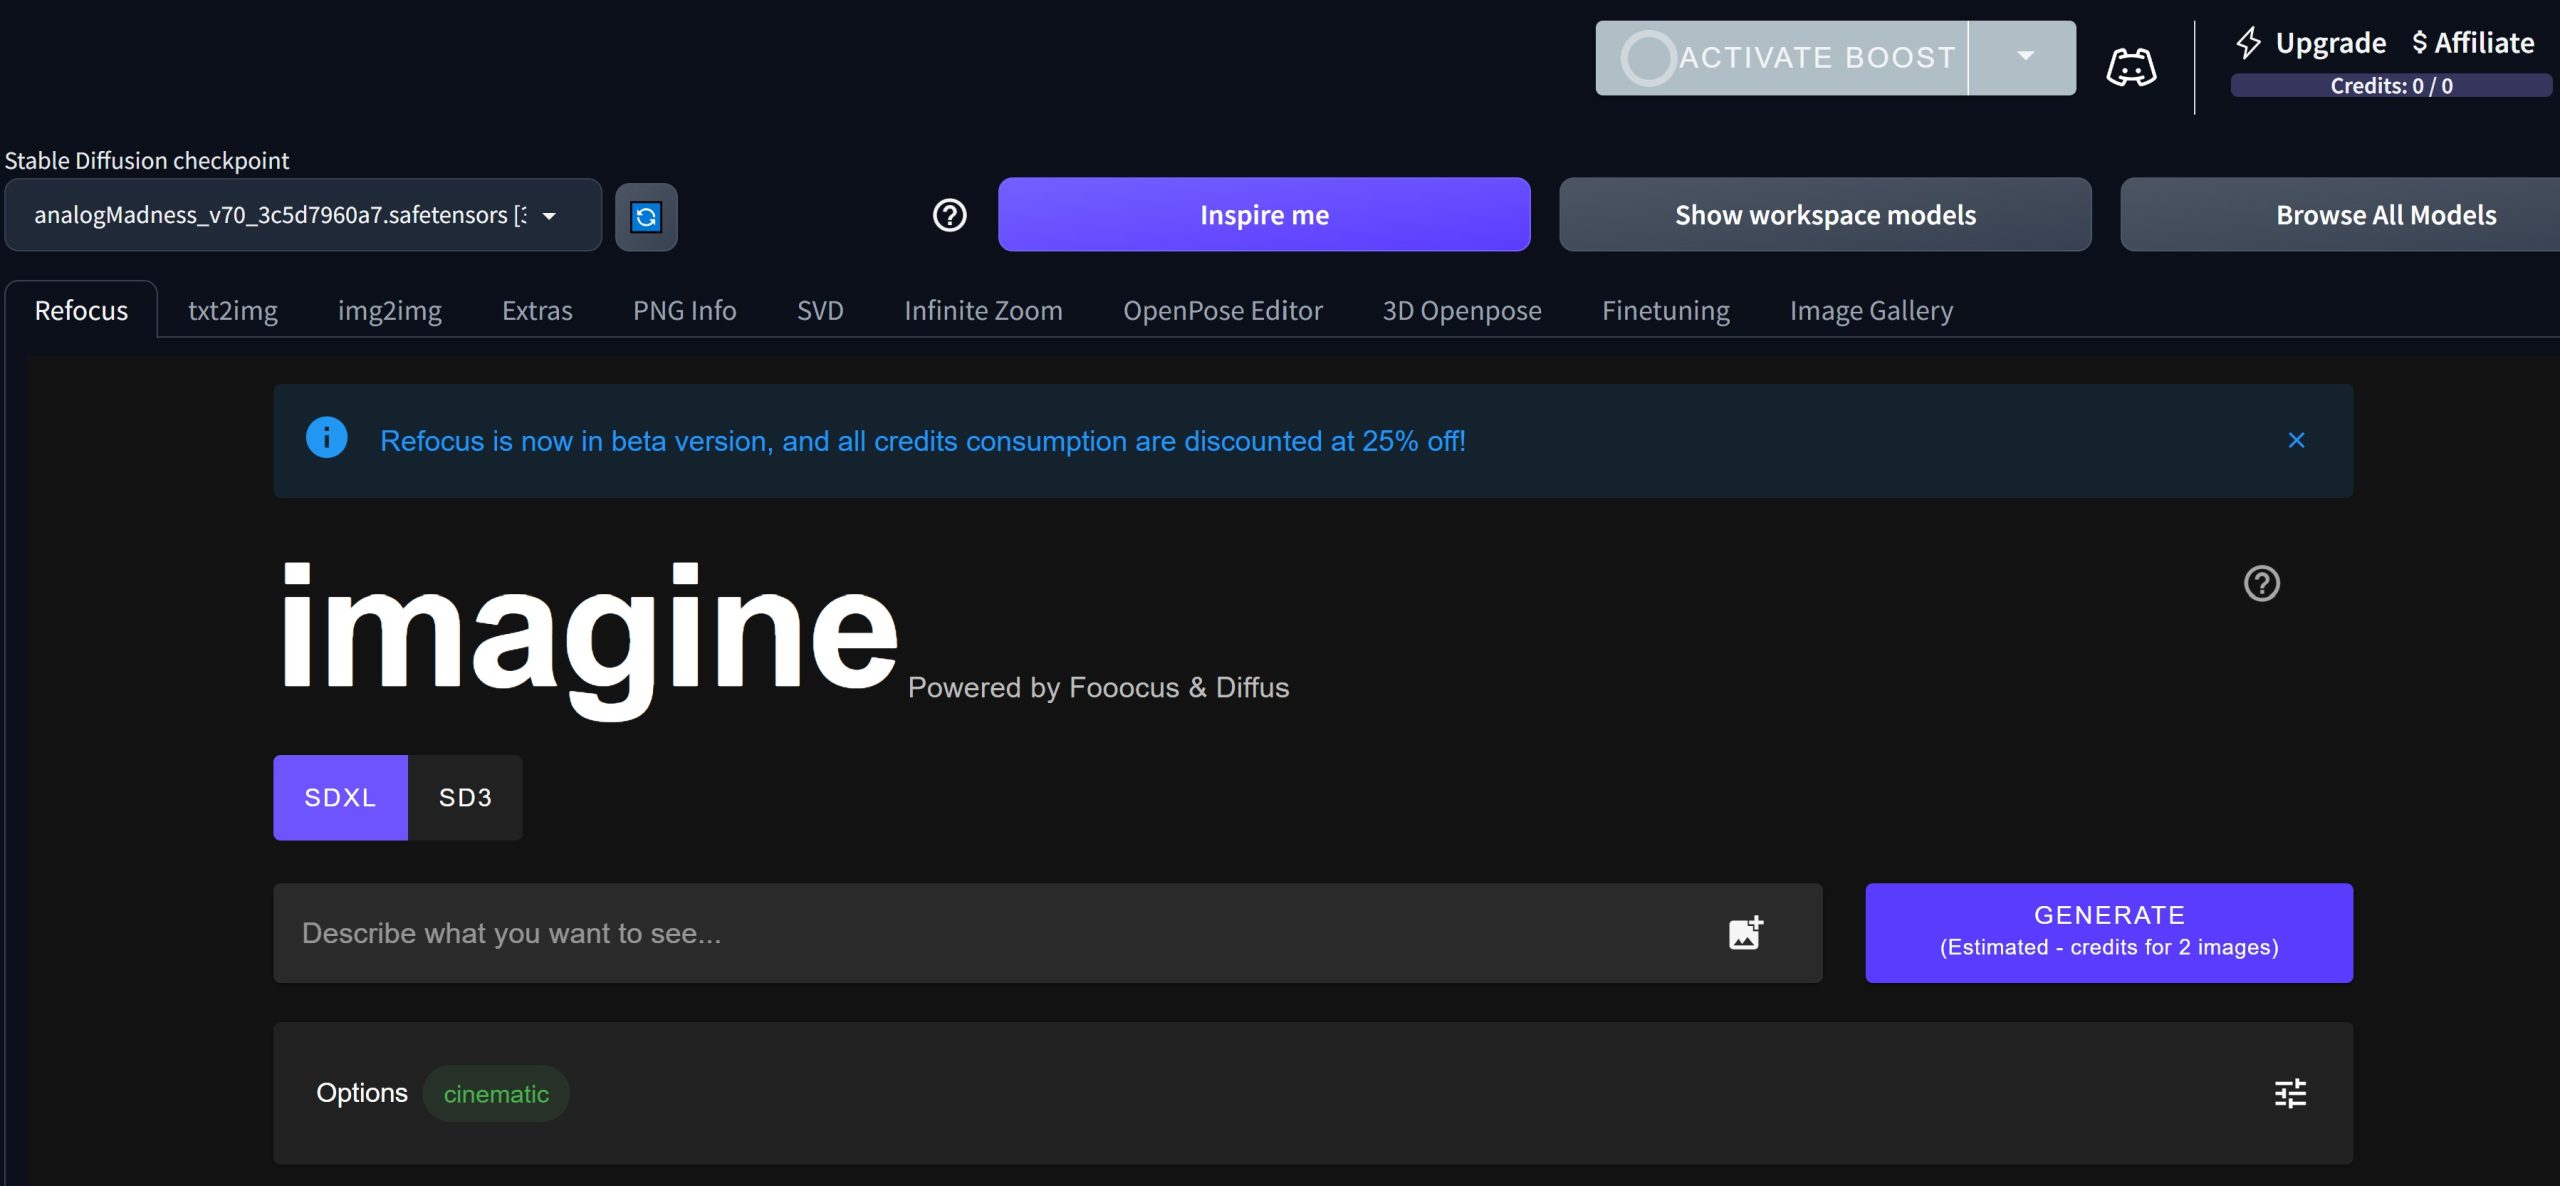Click the help icon beside Inspire me
Screen dimensions: 2560x1186
tap(949, 215)
